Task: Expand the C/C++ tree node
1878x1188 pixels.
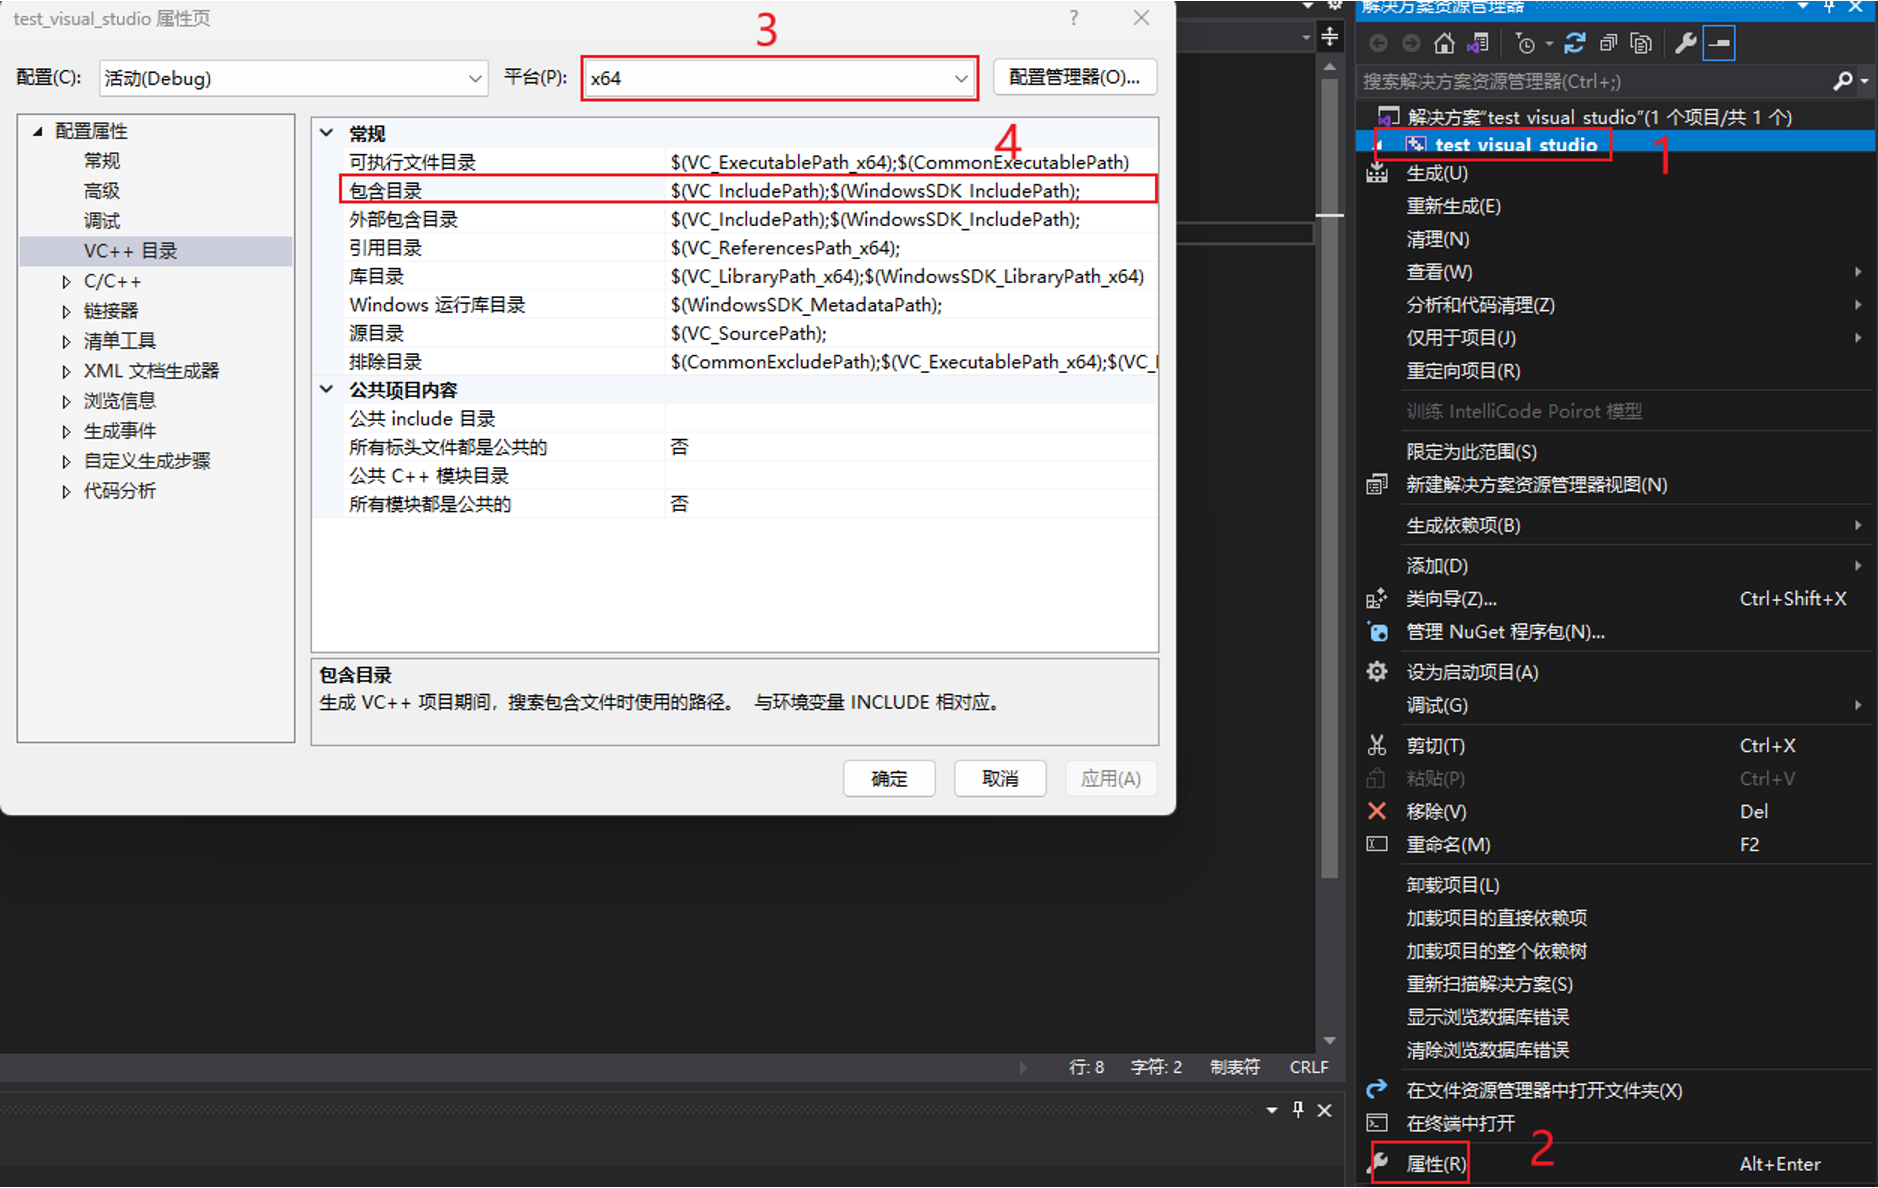Action: tap(66, 282)
